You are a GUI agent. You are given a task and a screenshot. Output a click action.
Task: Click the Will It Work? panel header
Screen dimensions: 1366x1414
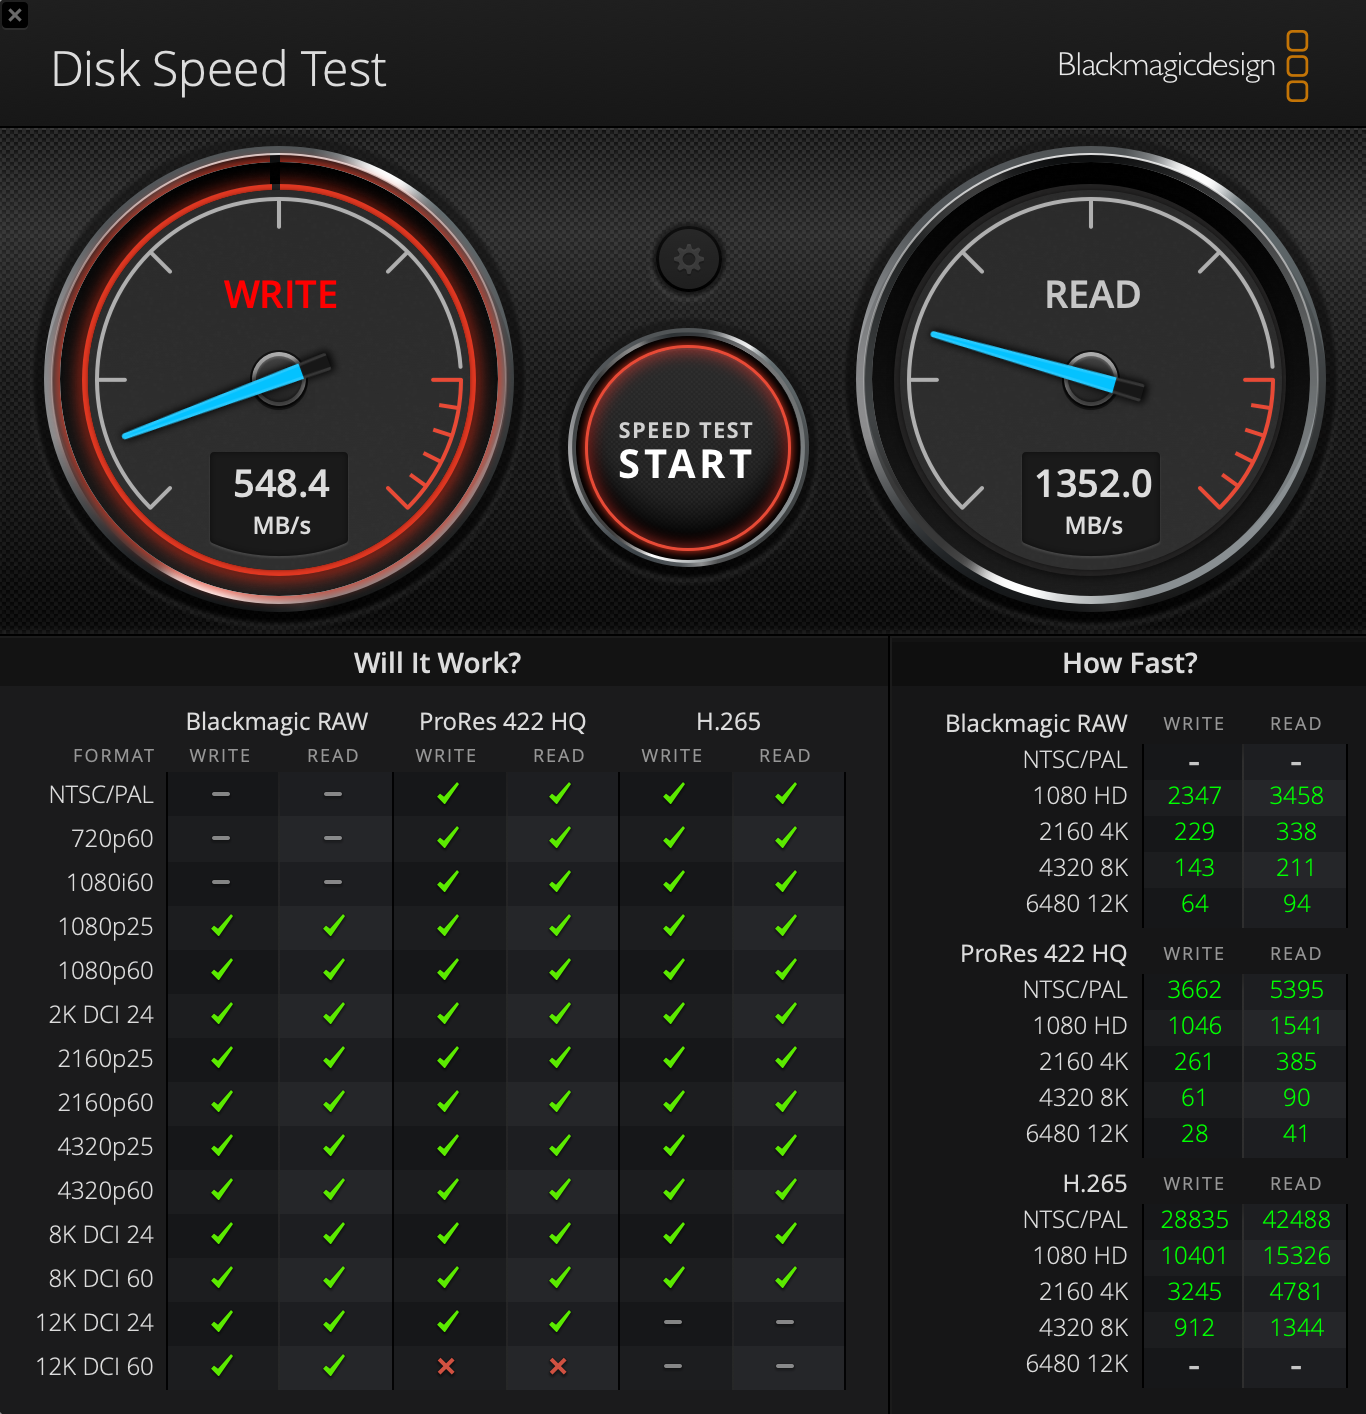[x=437, y=663]
